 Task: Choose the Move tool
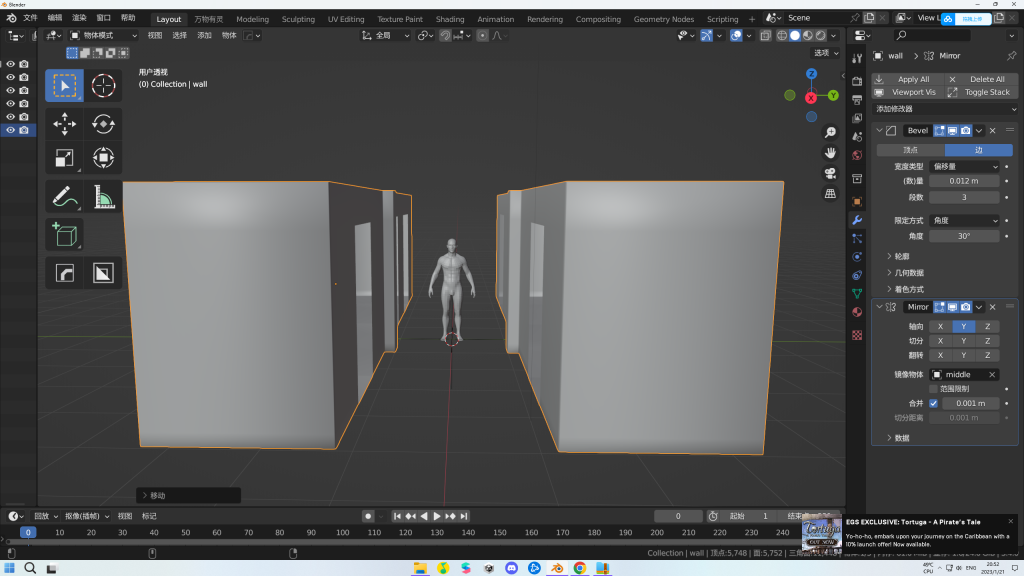[64, 123]
